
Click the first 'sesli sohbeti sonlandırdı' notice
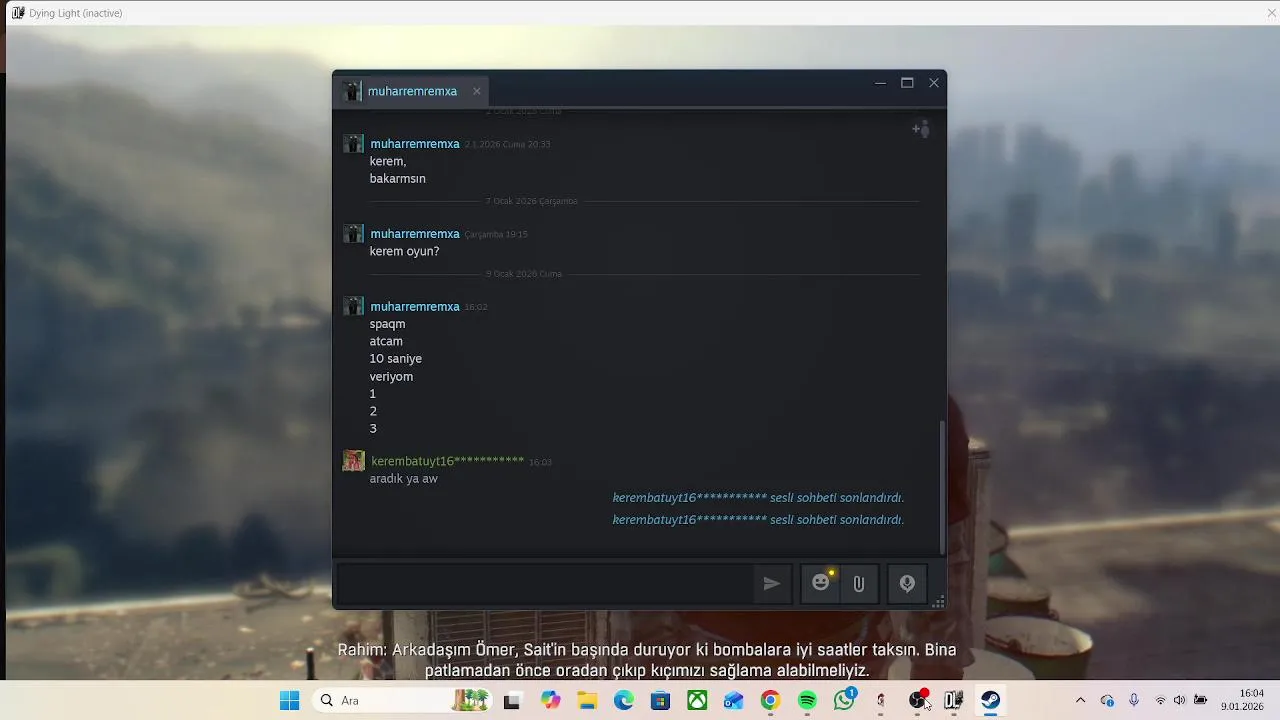(x=758, y=498)
